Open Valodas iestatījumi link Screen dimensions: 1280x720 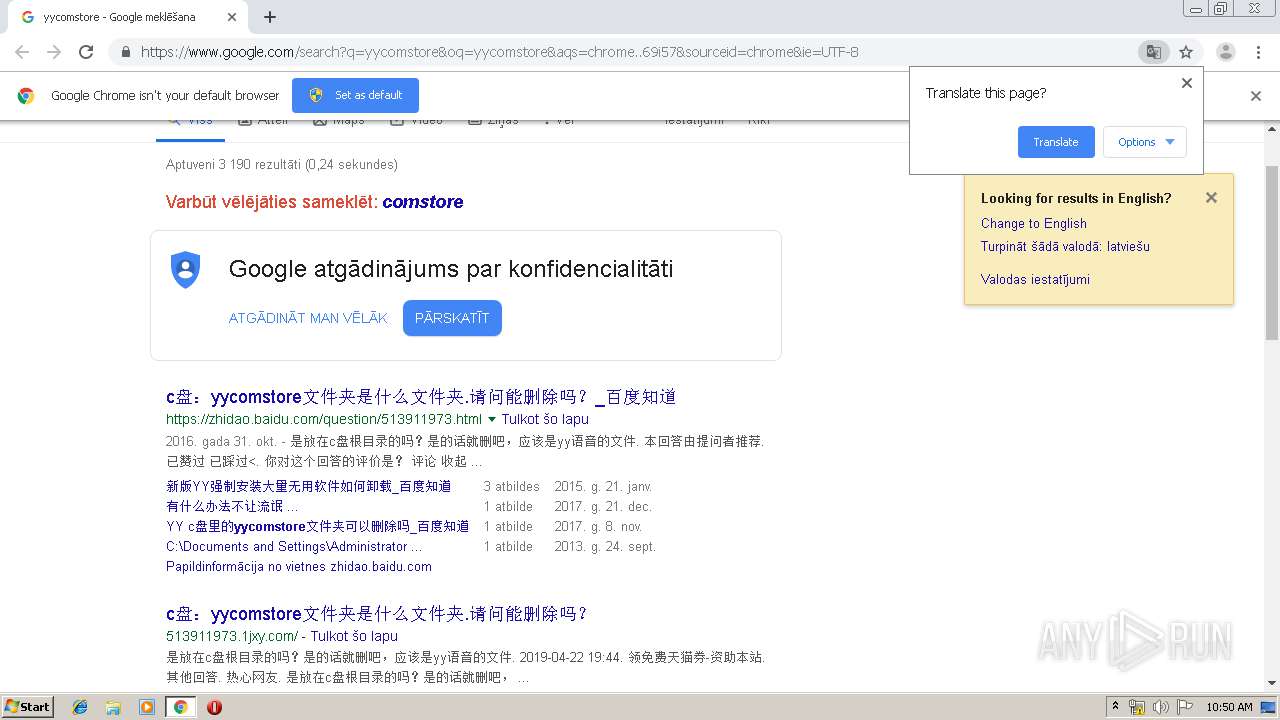(1035, 280)
